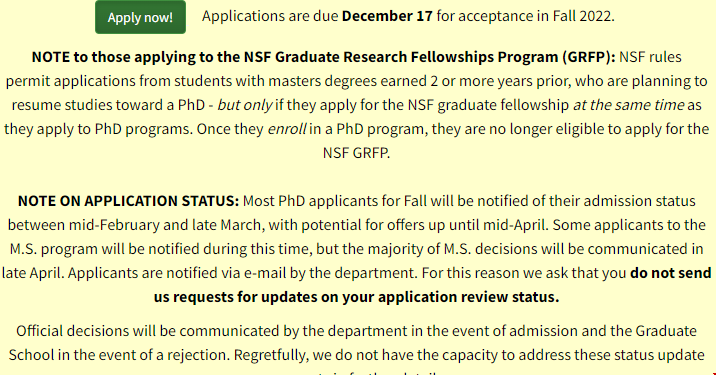Select the bold NSF GRFP note heading
Viewport: 716px width, 375px height.
click(323, 57)
